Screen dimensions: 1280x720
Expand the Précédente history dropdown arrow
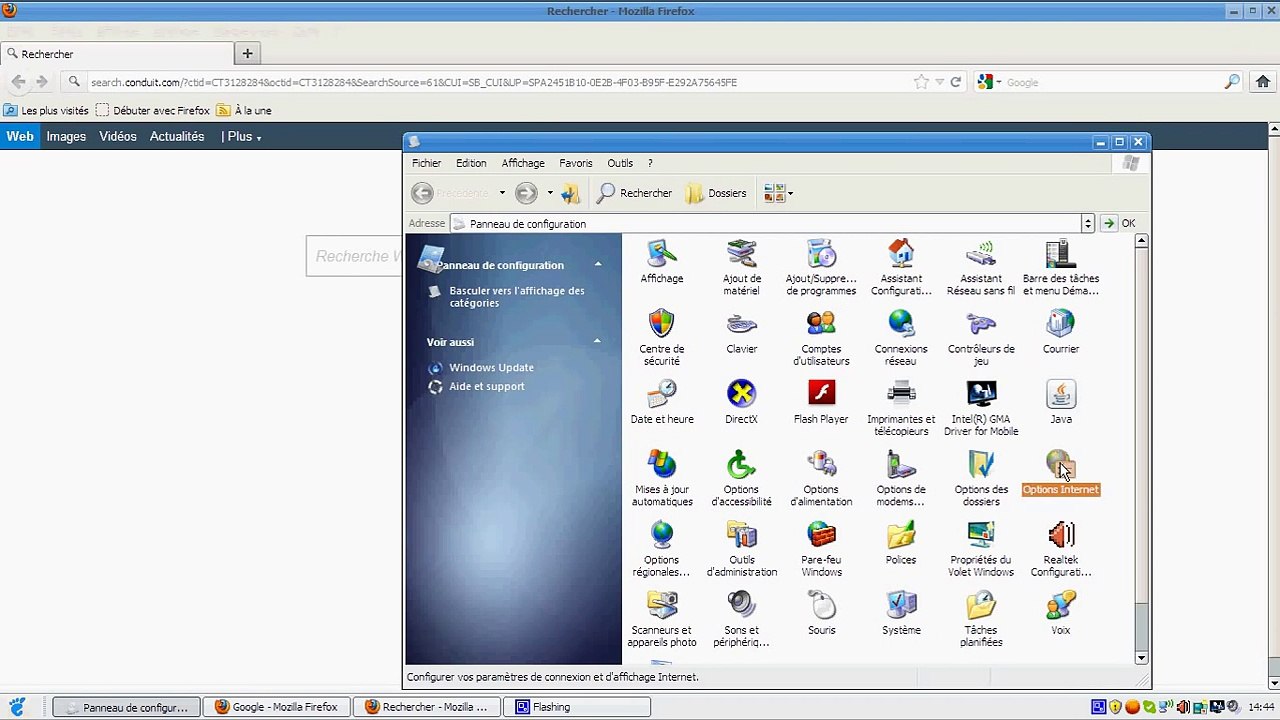click(x=502, y=193)
